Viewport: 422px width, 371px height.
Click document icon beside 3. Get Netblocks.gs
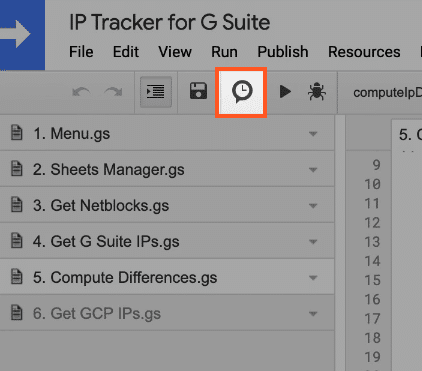click(x=17, y=204)
